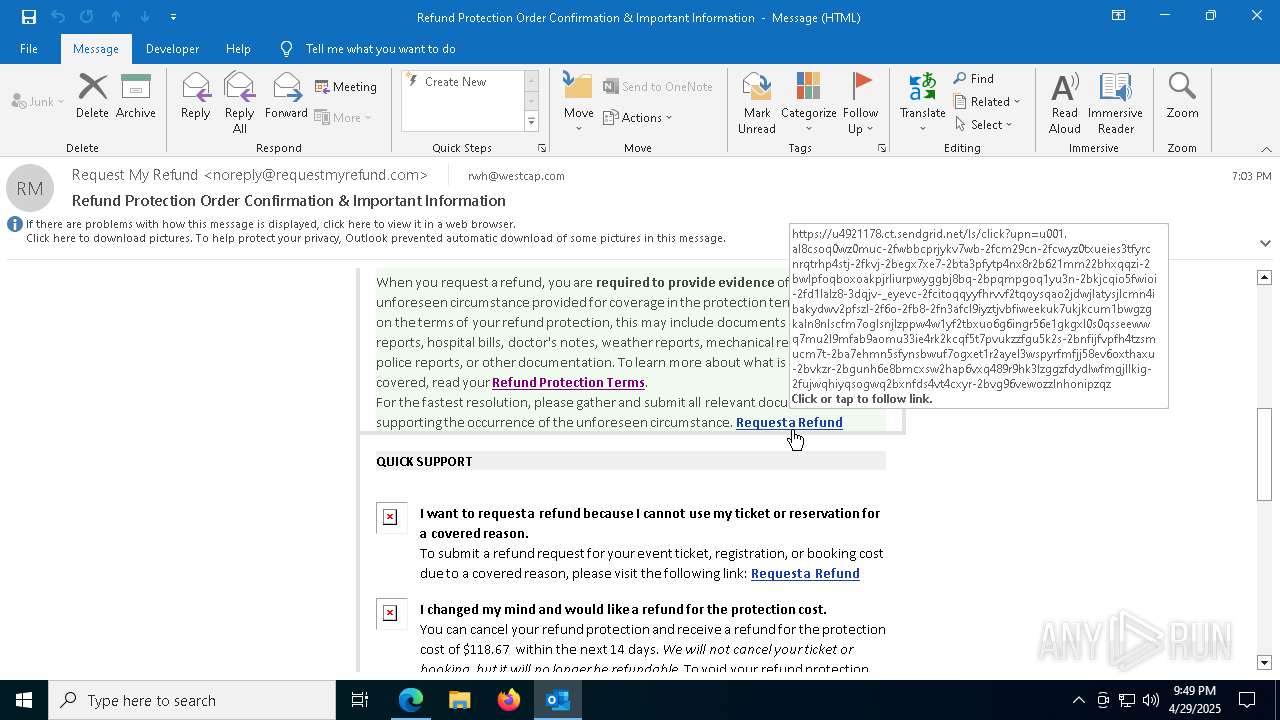This screenshot has width=1280, height=720.
Task: Delete this email message
Action: coord(92,97)
